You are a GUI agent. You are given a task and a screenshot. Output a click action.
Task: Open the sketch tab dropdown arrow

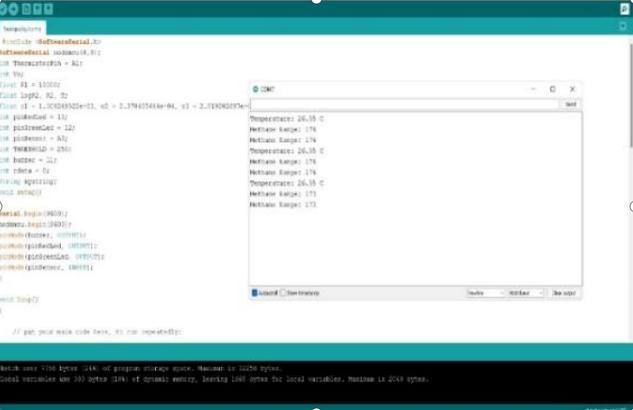click(x=623, y=26)
